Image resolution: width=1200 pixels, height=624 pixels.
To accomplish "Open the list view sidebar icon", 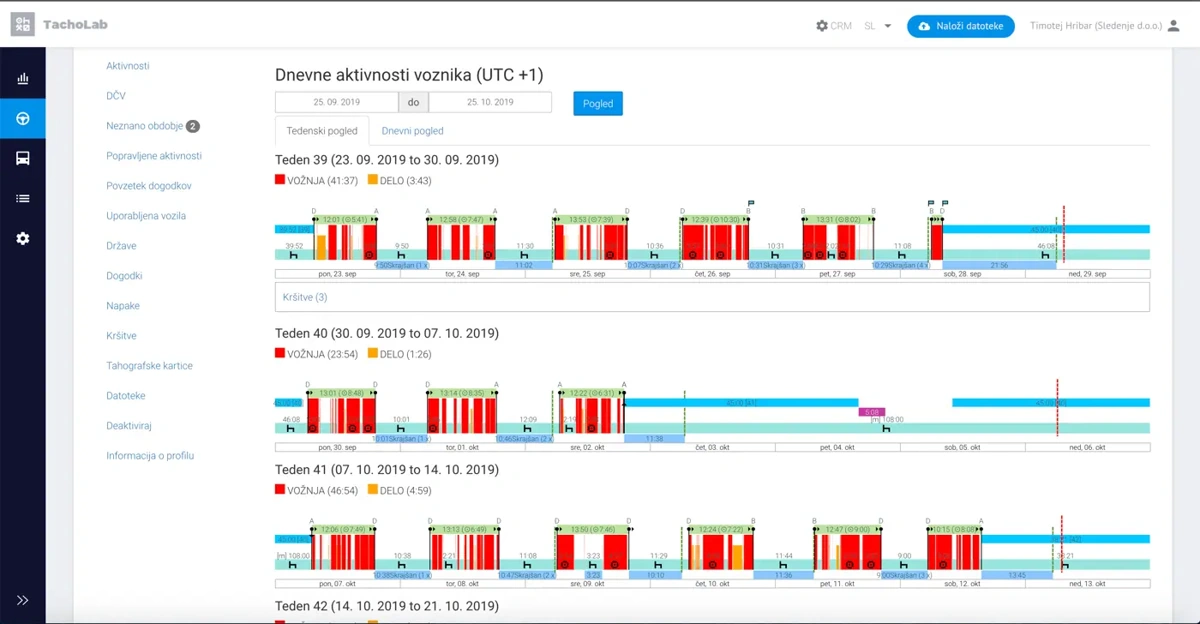I will pos(22,198).
